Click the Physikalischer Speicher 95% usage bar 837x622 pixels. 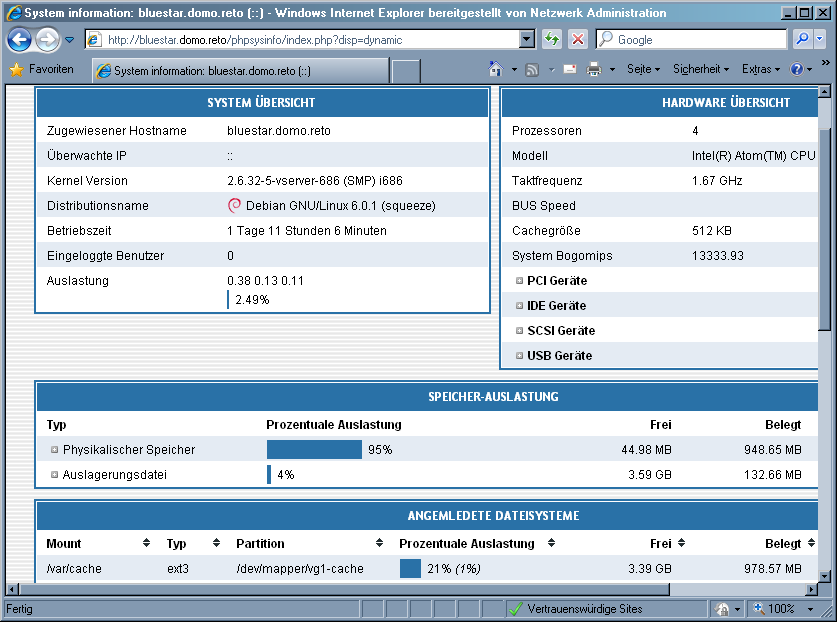pos(314,450)
